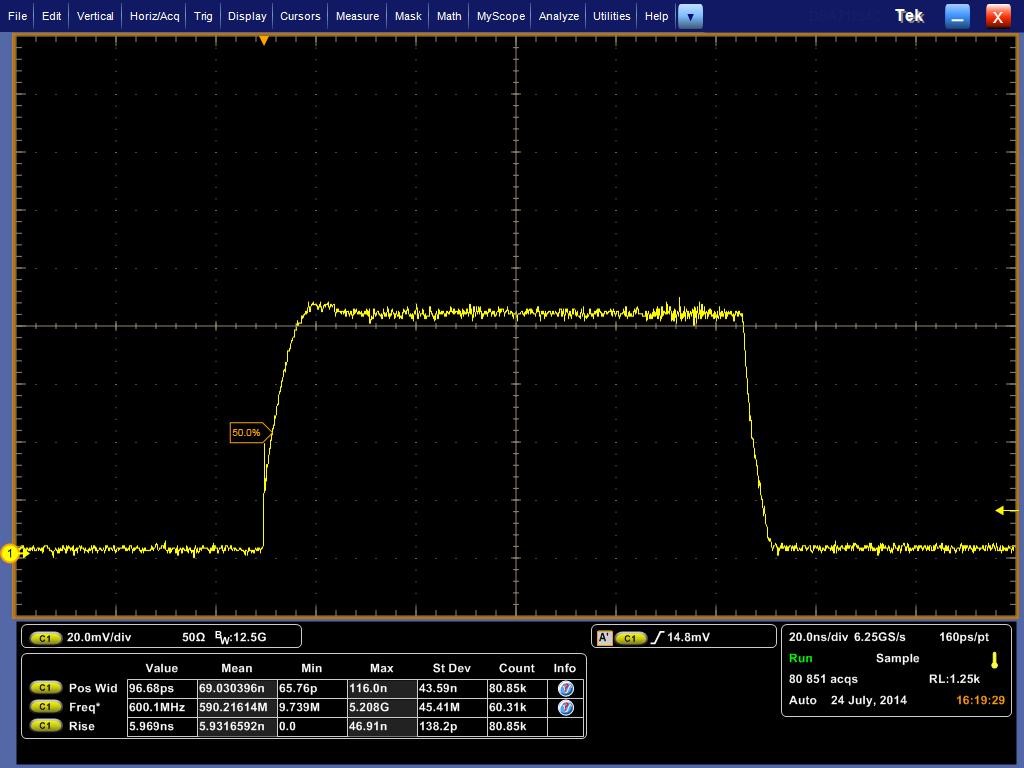Click the rising-edge slope icon in trigger readout
Viewport: 1024px width, 768px height.
661,637
